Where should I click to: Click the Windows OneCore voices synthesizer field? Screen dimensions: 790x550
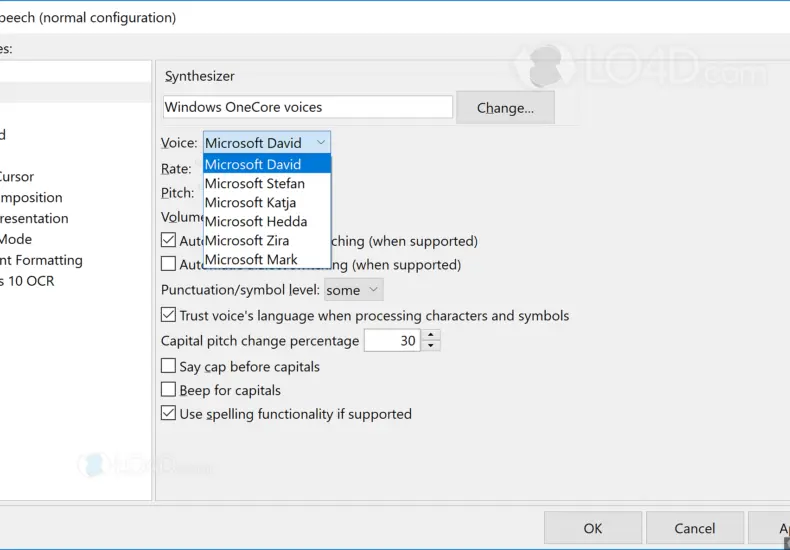pos(308,107)
